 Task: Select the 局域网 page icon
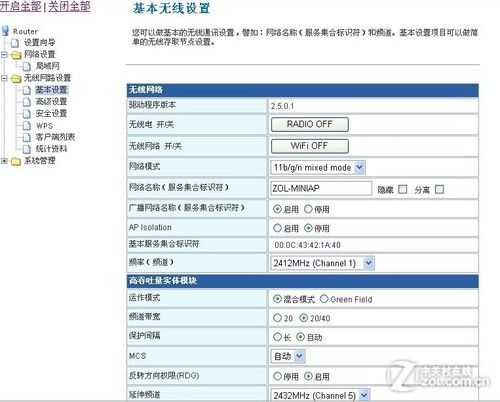(x=27, y=66)
